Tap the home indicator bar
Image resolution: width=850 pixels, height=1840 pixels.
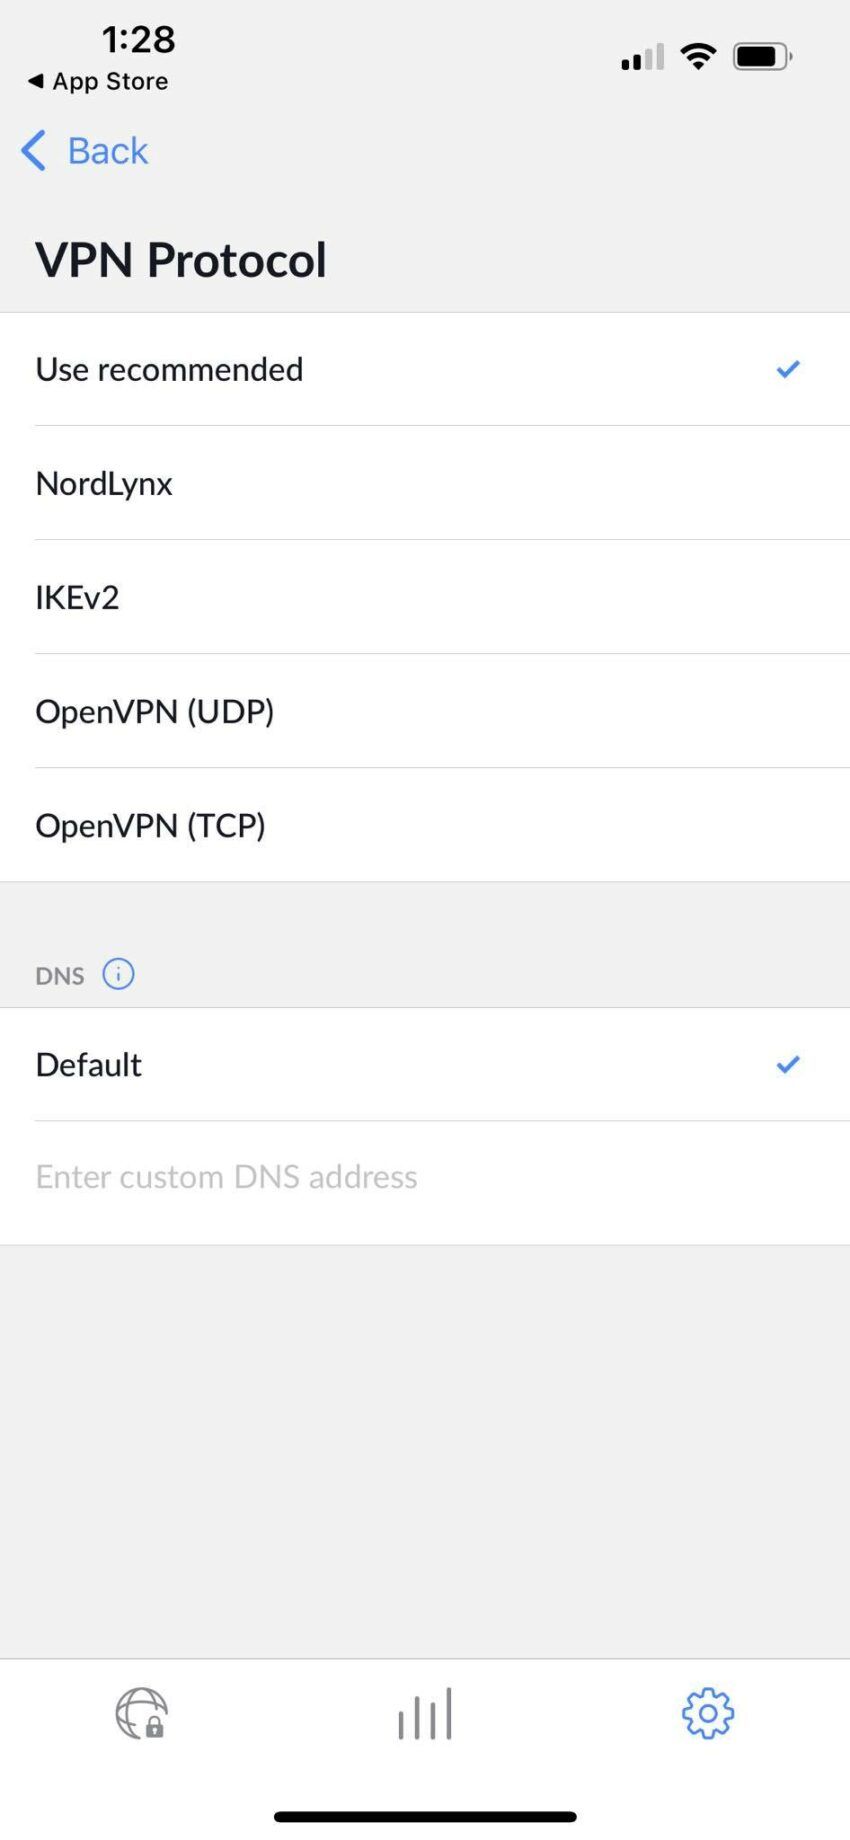424,1815
